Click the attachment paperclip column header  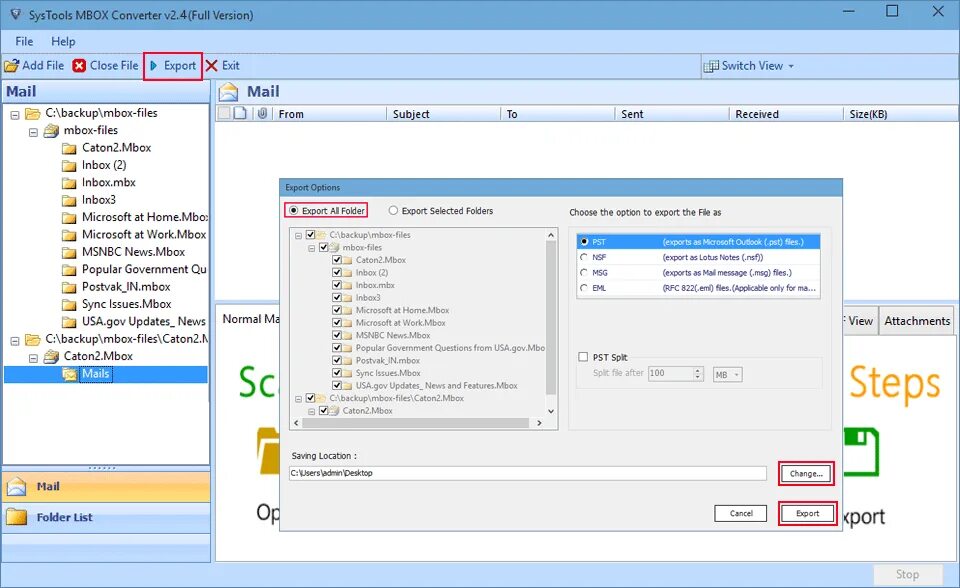(262, 113)
